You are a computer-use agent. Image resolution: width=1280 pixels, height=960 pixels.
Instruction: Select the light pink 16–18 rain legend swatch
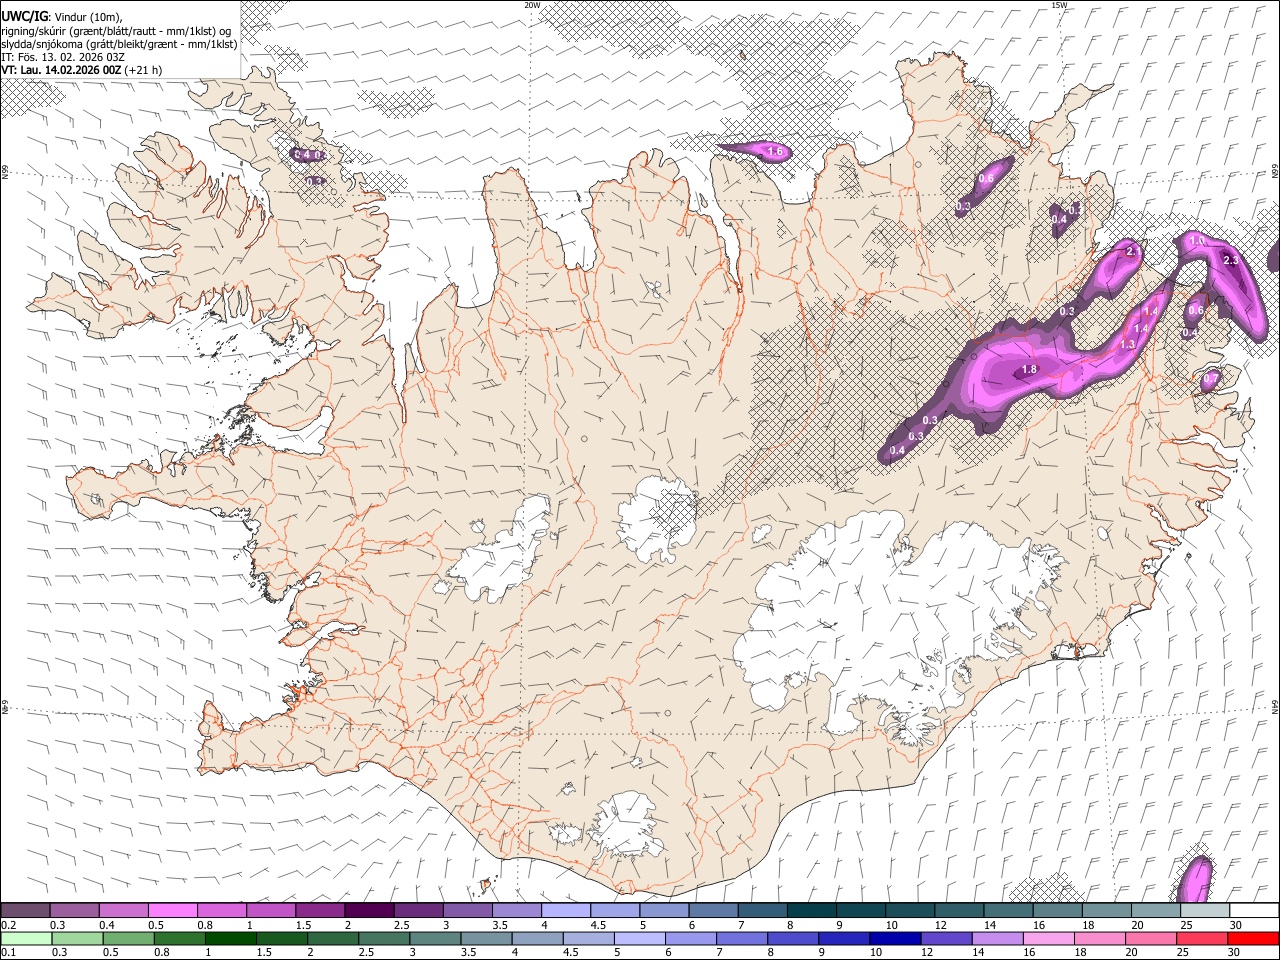(1048, 938)
